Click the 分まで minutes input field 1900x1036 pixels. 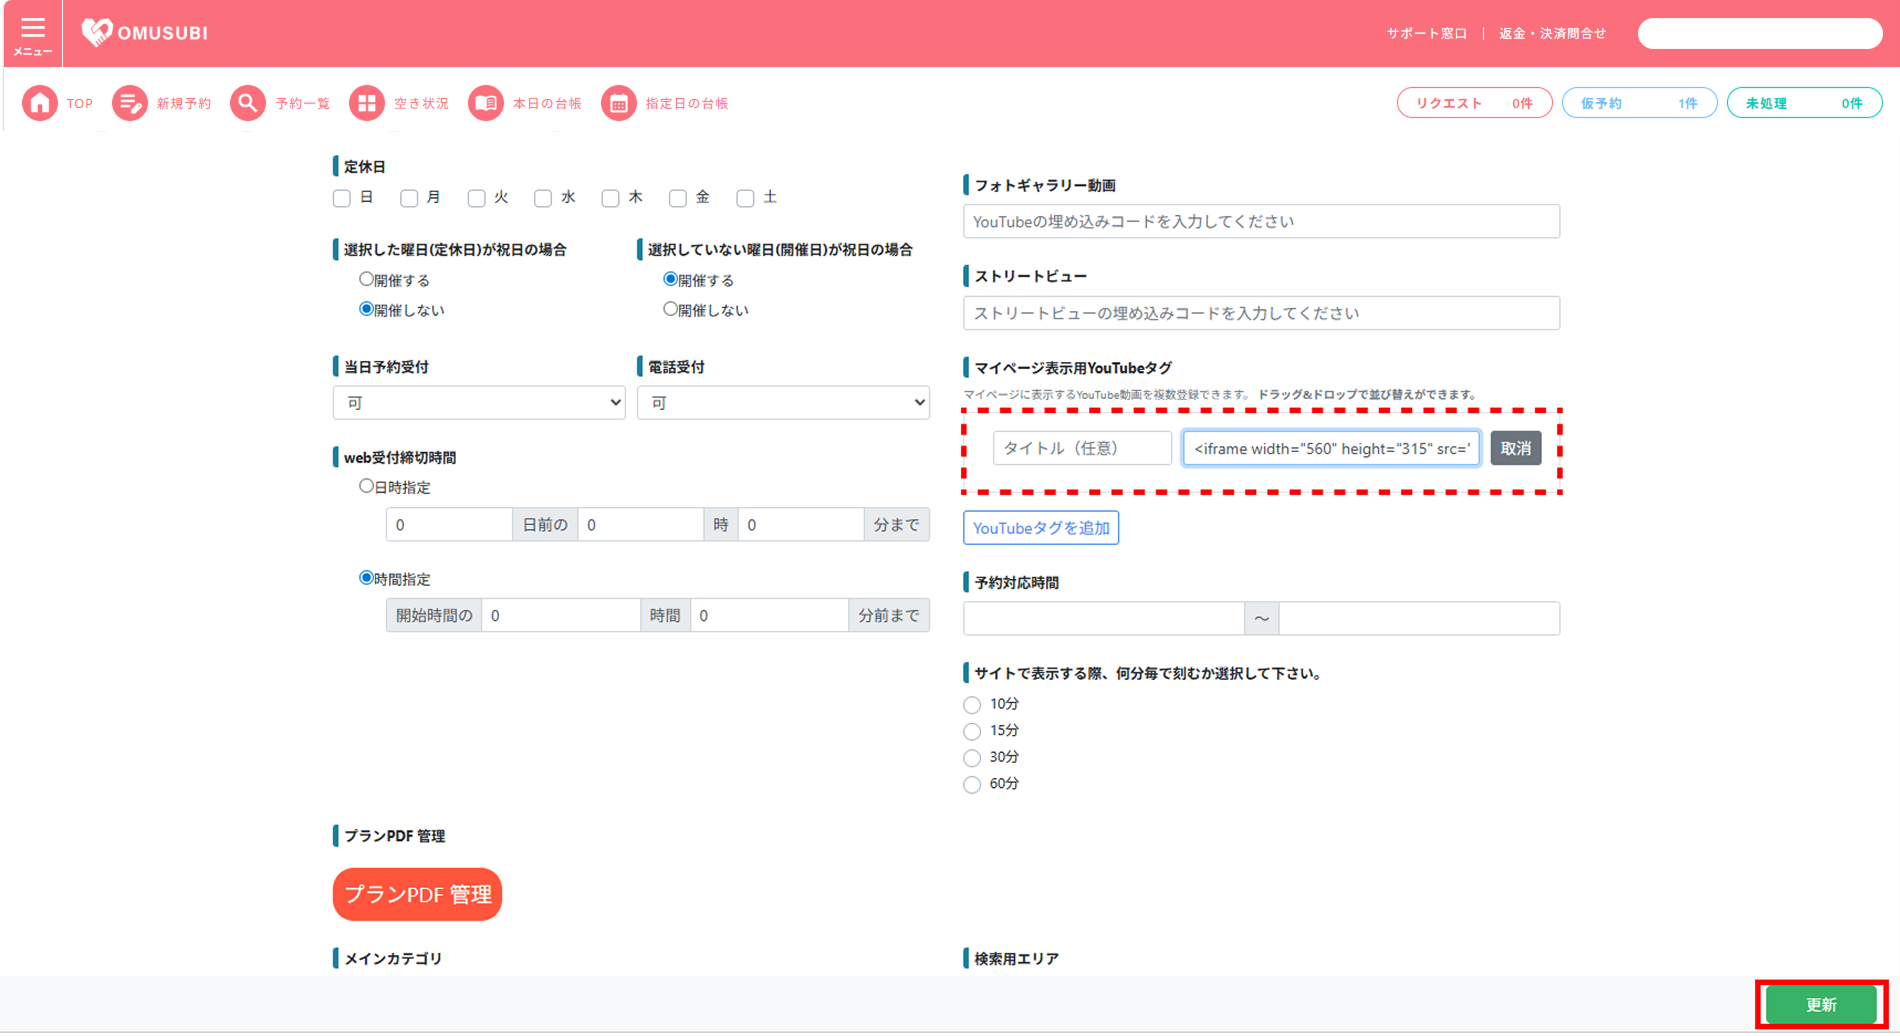(801, 524)
